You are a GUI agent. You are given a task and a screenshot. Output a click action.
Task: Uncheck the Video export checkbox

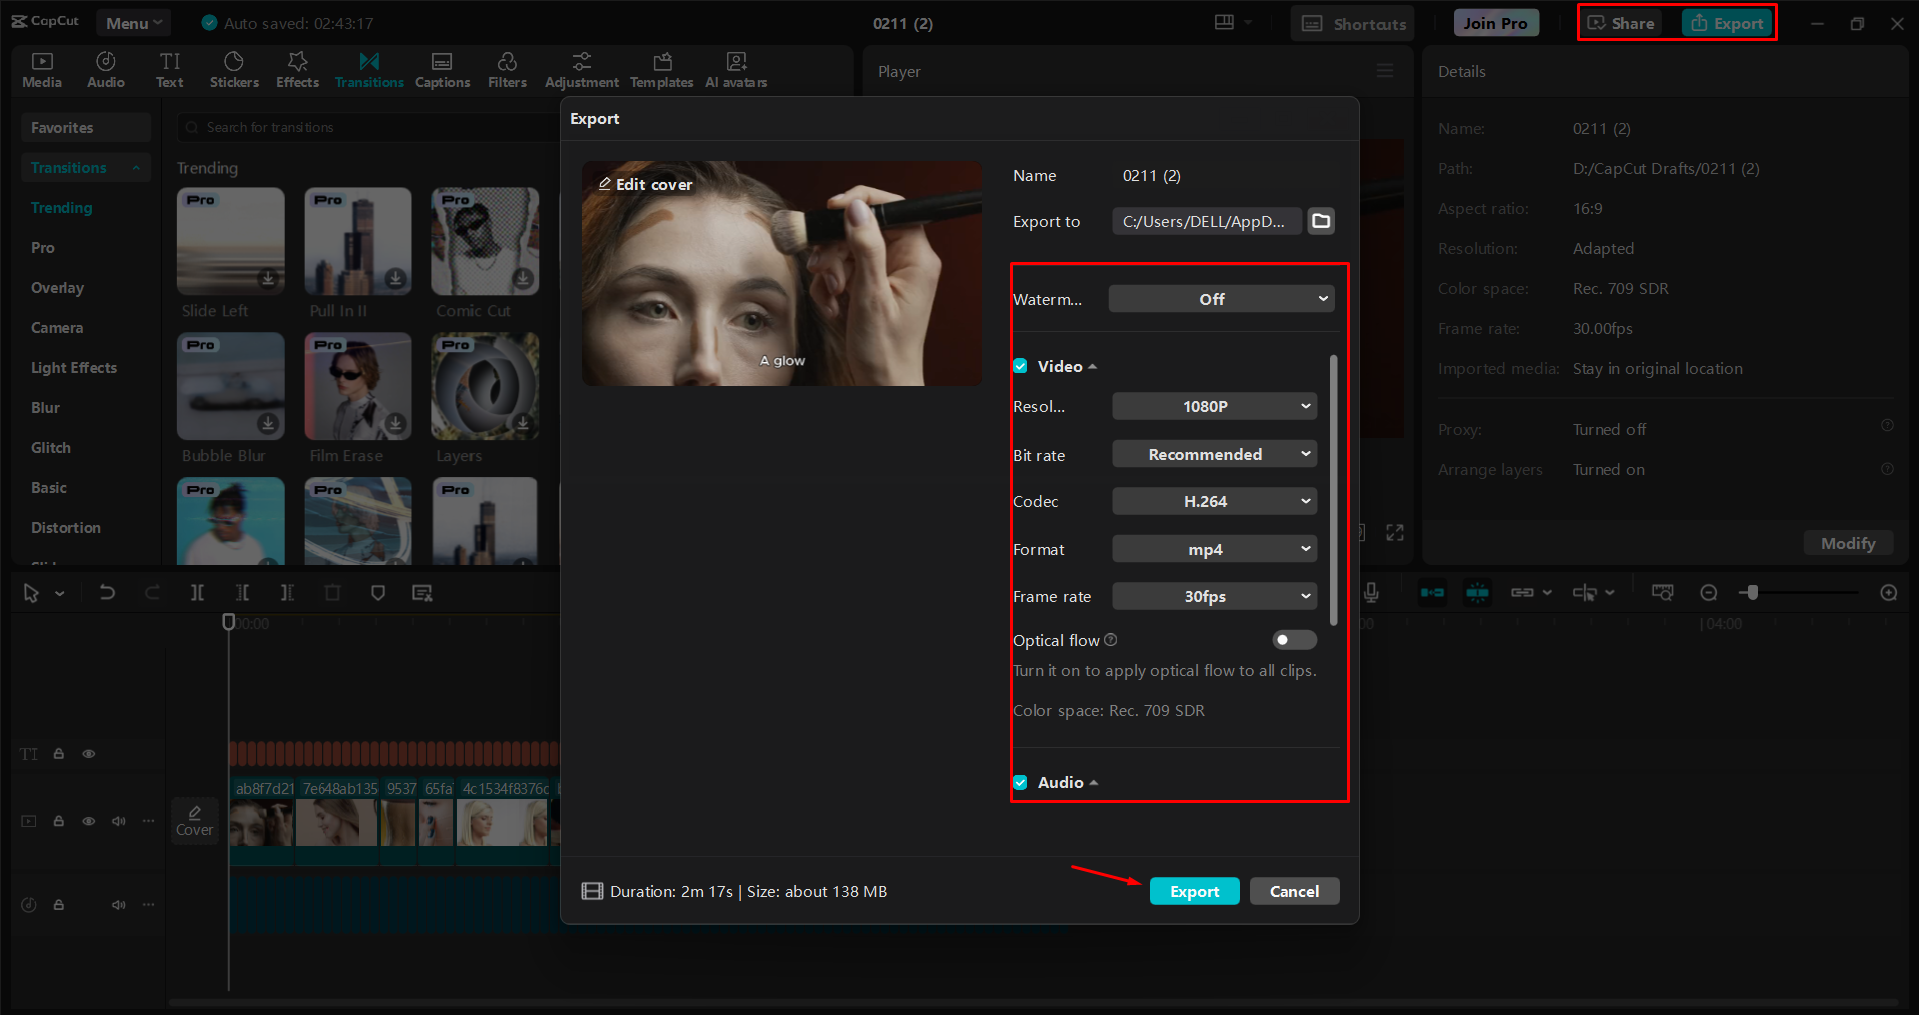click(1020, 366)
